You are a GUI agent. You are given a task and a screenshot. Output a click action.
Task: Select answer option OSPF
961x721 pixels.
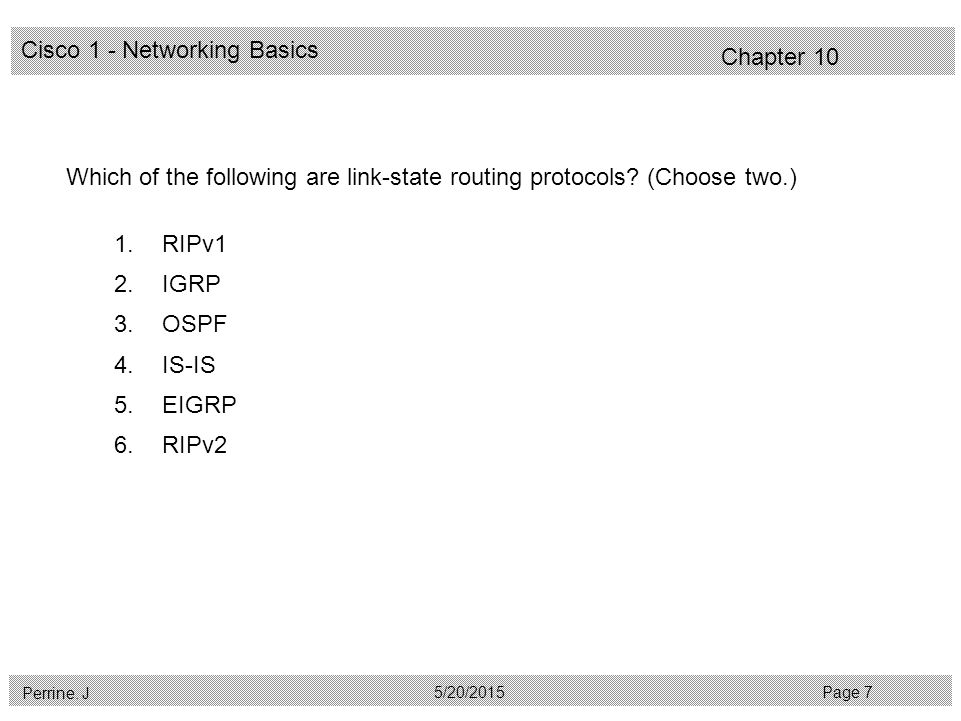tap(194, 324)
